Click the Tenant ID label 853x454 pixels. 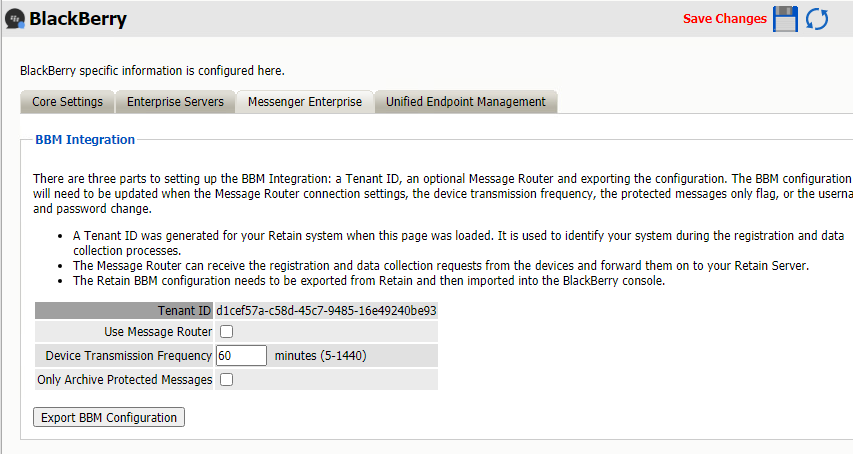pos(184,311)
